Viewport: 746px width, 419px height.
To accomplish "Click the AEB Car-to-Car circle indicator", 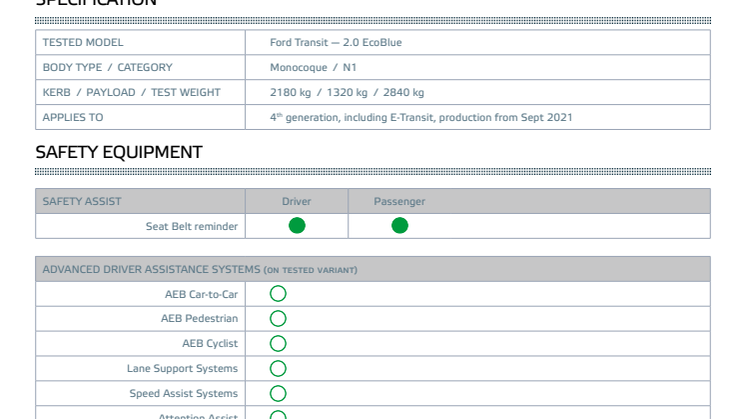I will click(278, 294).
